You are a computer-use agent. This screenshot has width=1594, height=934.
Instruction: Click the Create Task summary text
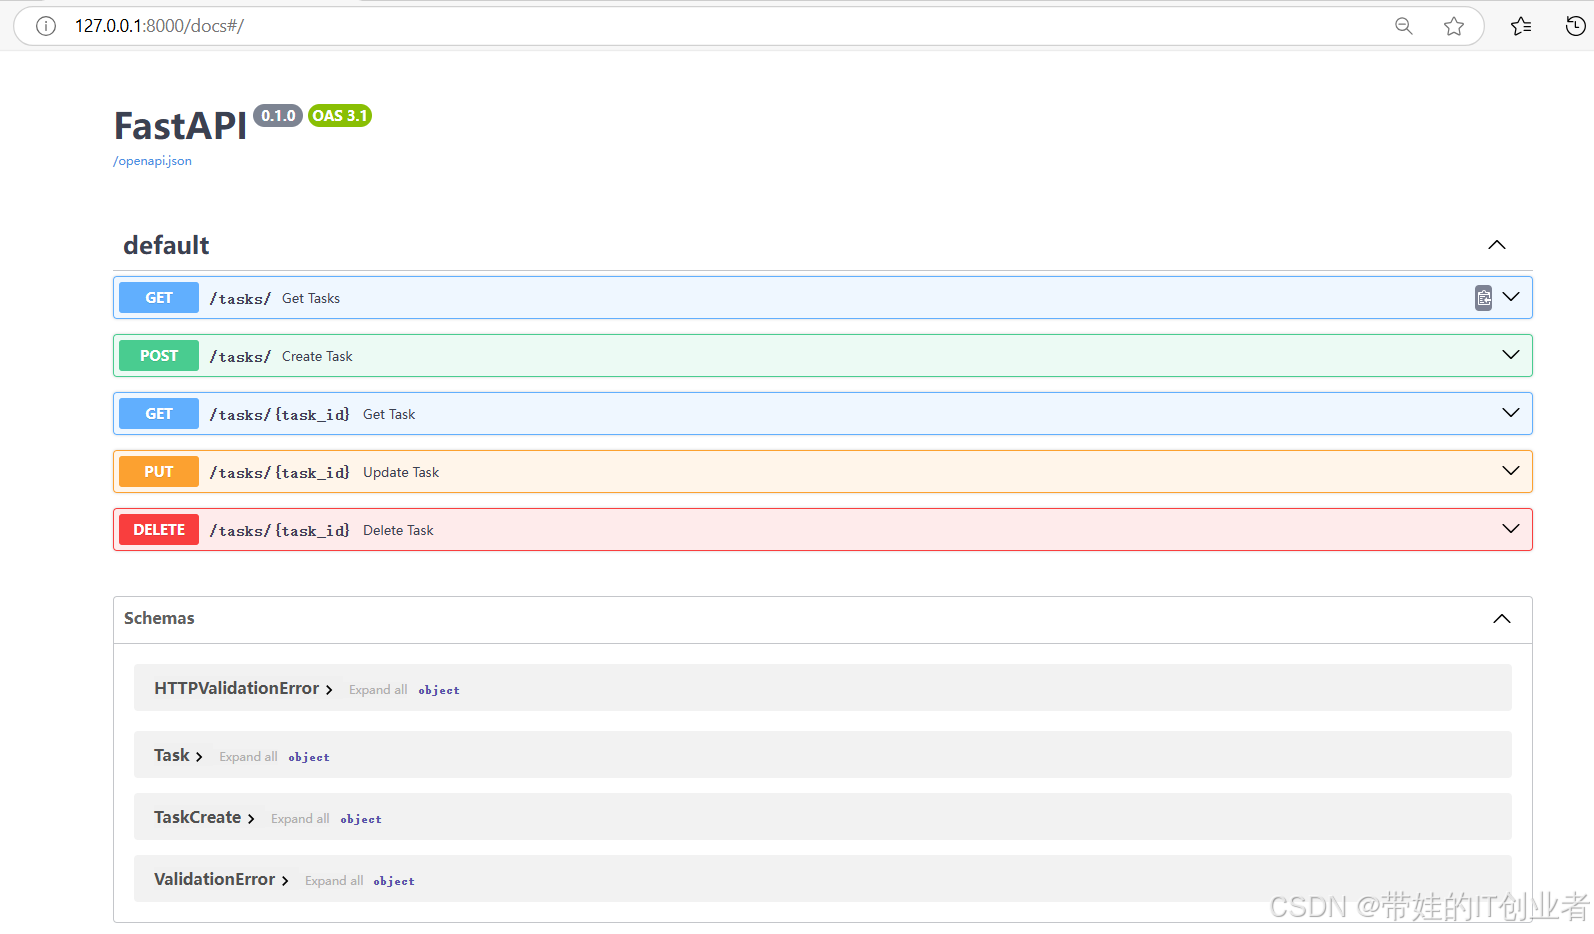coord(317,356)
